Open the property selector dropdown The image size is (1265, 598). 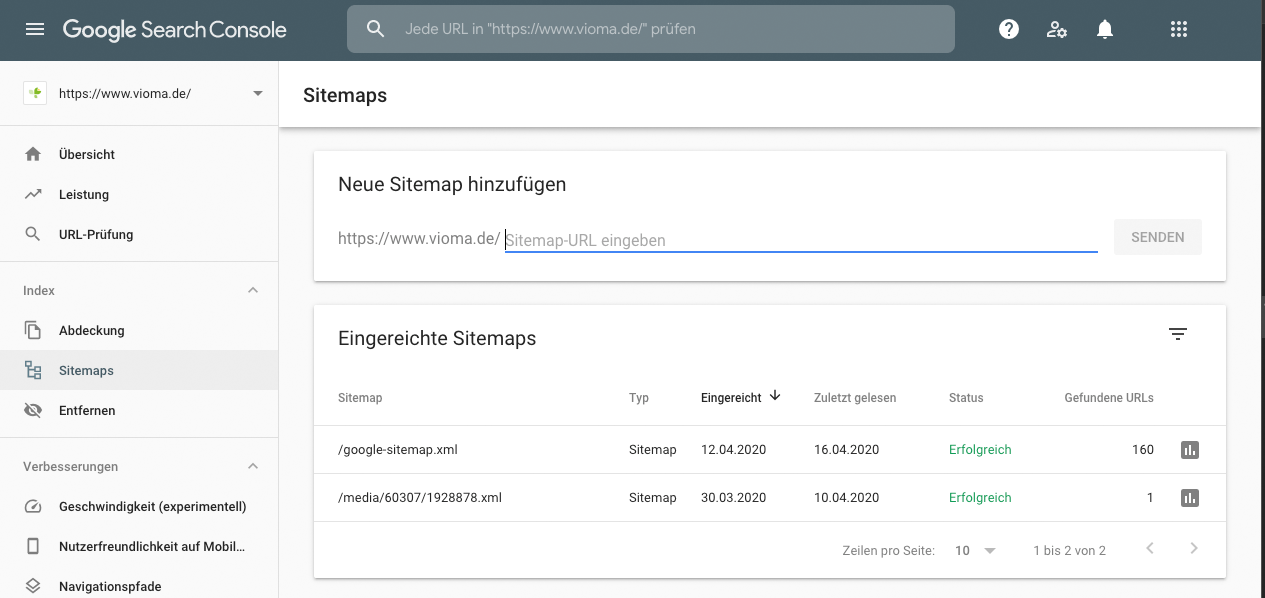coord(258,93)
